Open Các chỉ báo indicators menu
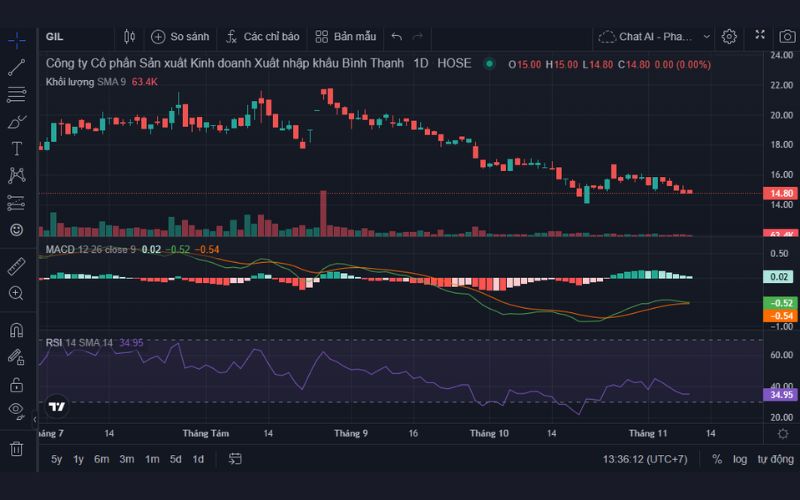This screenshot has height=500, width=800. pyautogui.click(x=263, y=37)
